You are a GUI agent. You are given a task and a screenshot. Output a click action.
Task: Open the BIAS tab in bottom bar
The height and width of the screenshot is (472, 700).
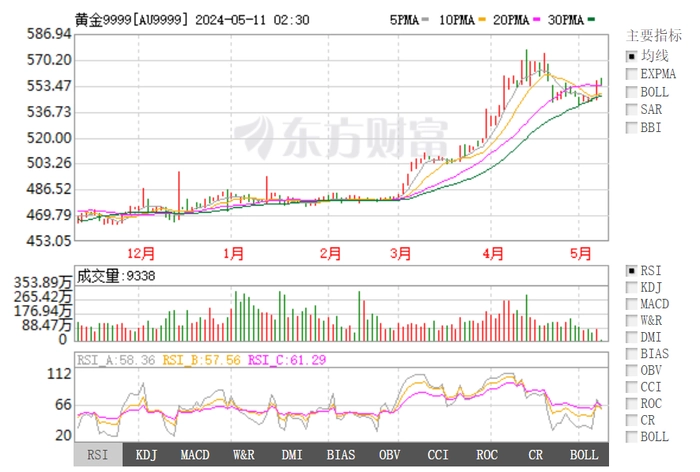[341, 455]
